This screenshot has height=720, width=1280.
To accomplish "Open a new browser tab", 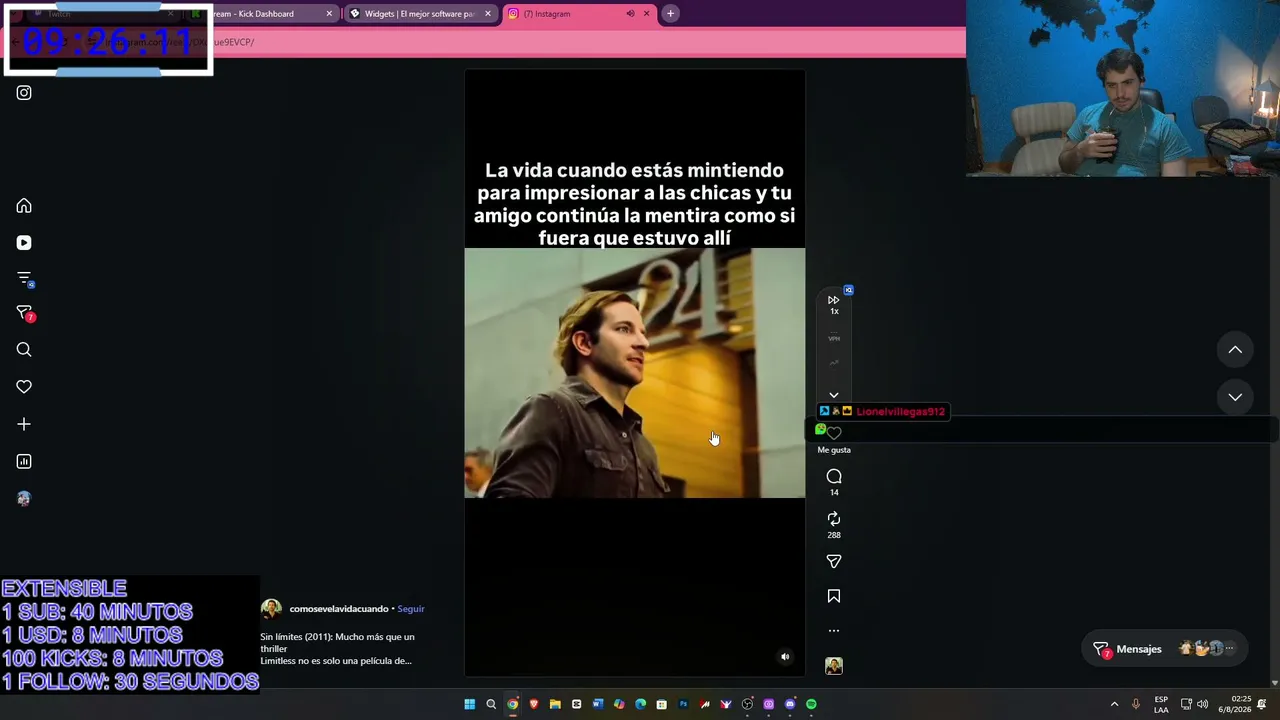I will coord(670,14).
